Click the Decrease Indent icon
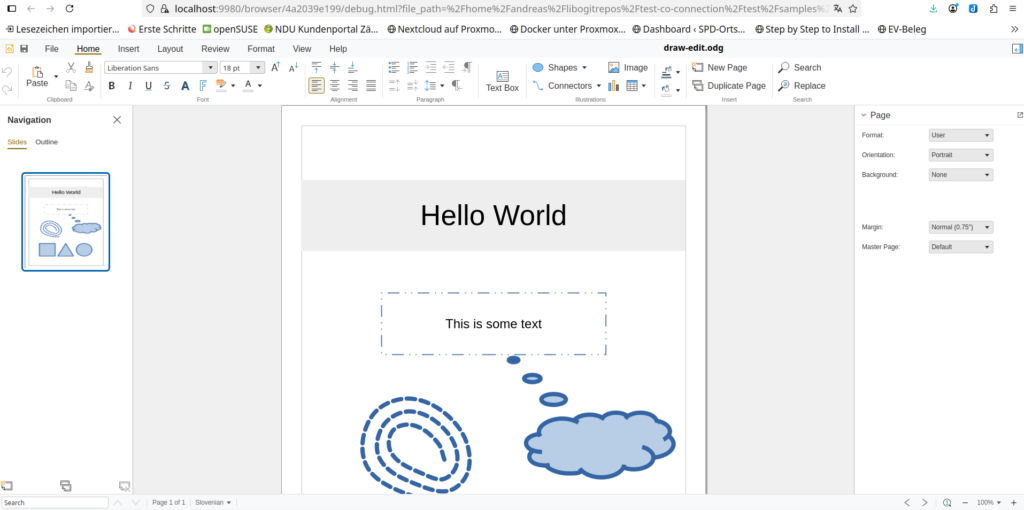Screen dimensions: 1024x510 [x=449, y=67]
